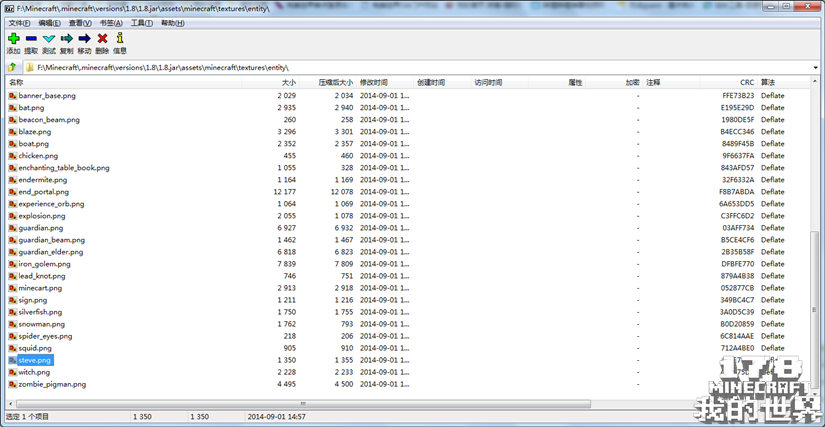Select the file iron_golem.png
Screen dimensions: 825x427
[44, 264]
